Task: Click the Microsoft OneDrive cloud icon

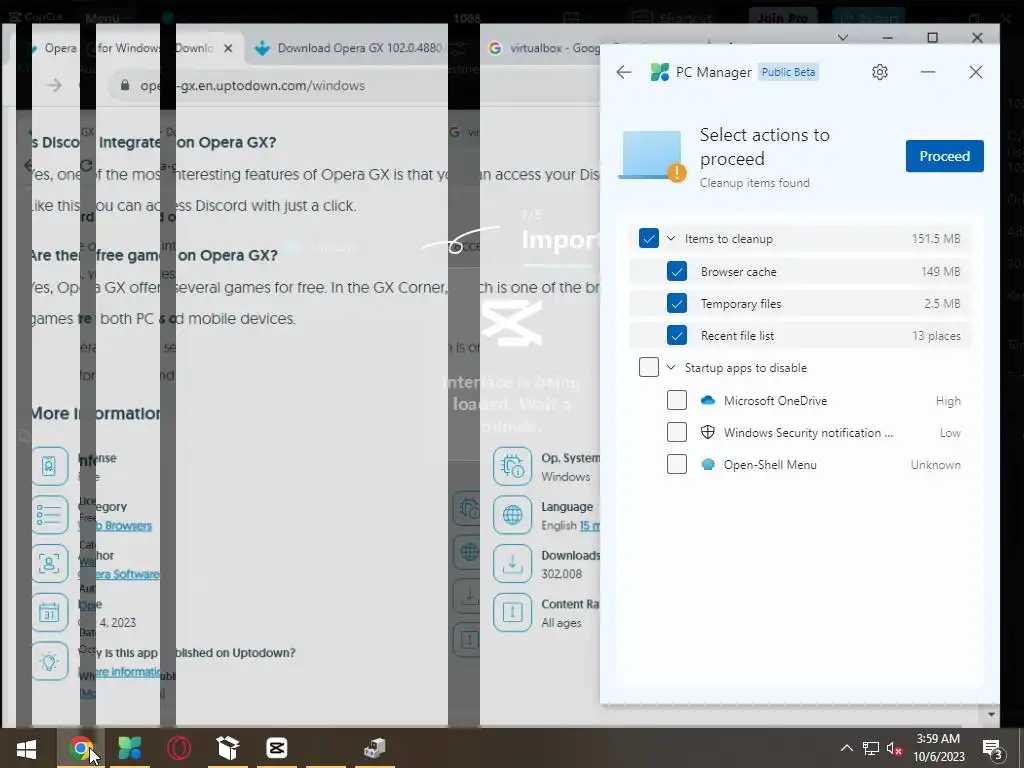Action: pyautogui.click(x=707, y=400)
